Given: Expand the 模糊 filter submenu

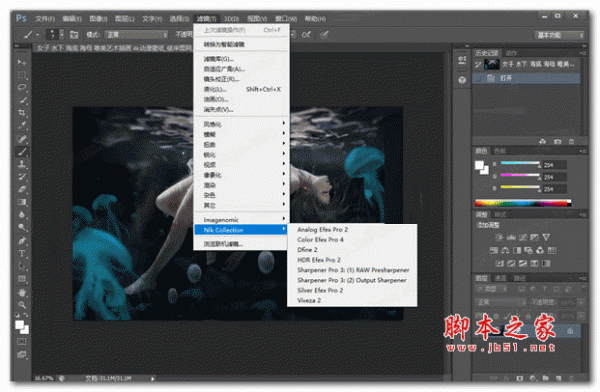Looking at the screenshot, I should [241, 134].
